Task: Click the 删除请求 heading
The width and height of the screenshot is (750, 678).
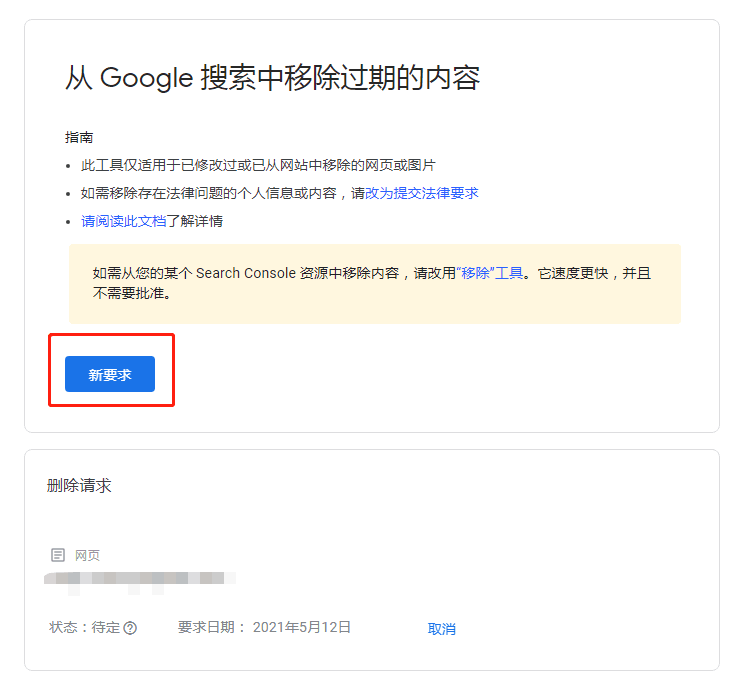Action: pos(79,486)
